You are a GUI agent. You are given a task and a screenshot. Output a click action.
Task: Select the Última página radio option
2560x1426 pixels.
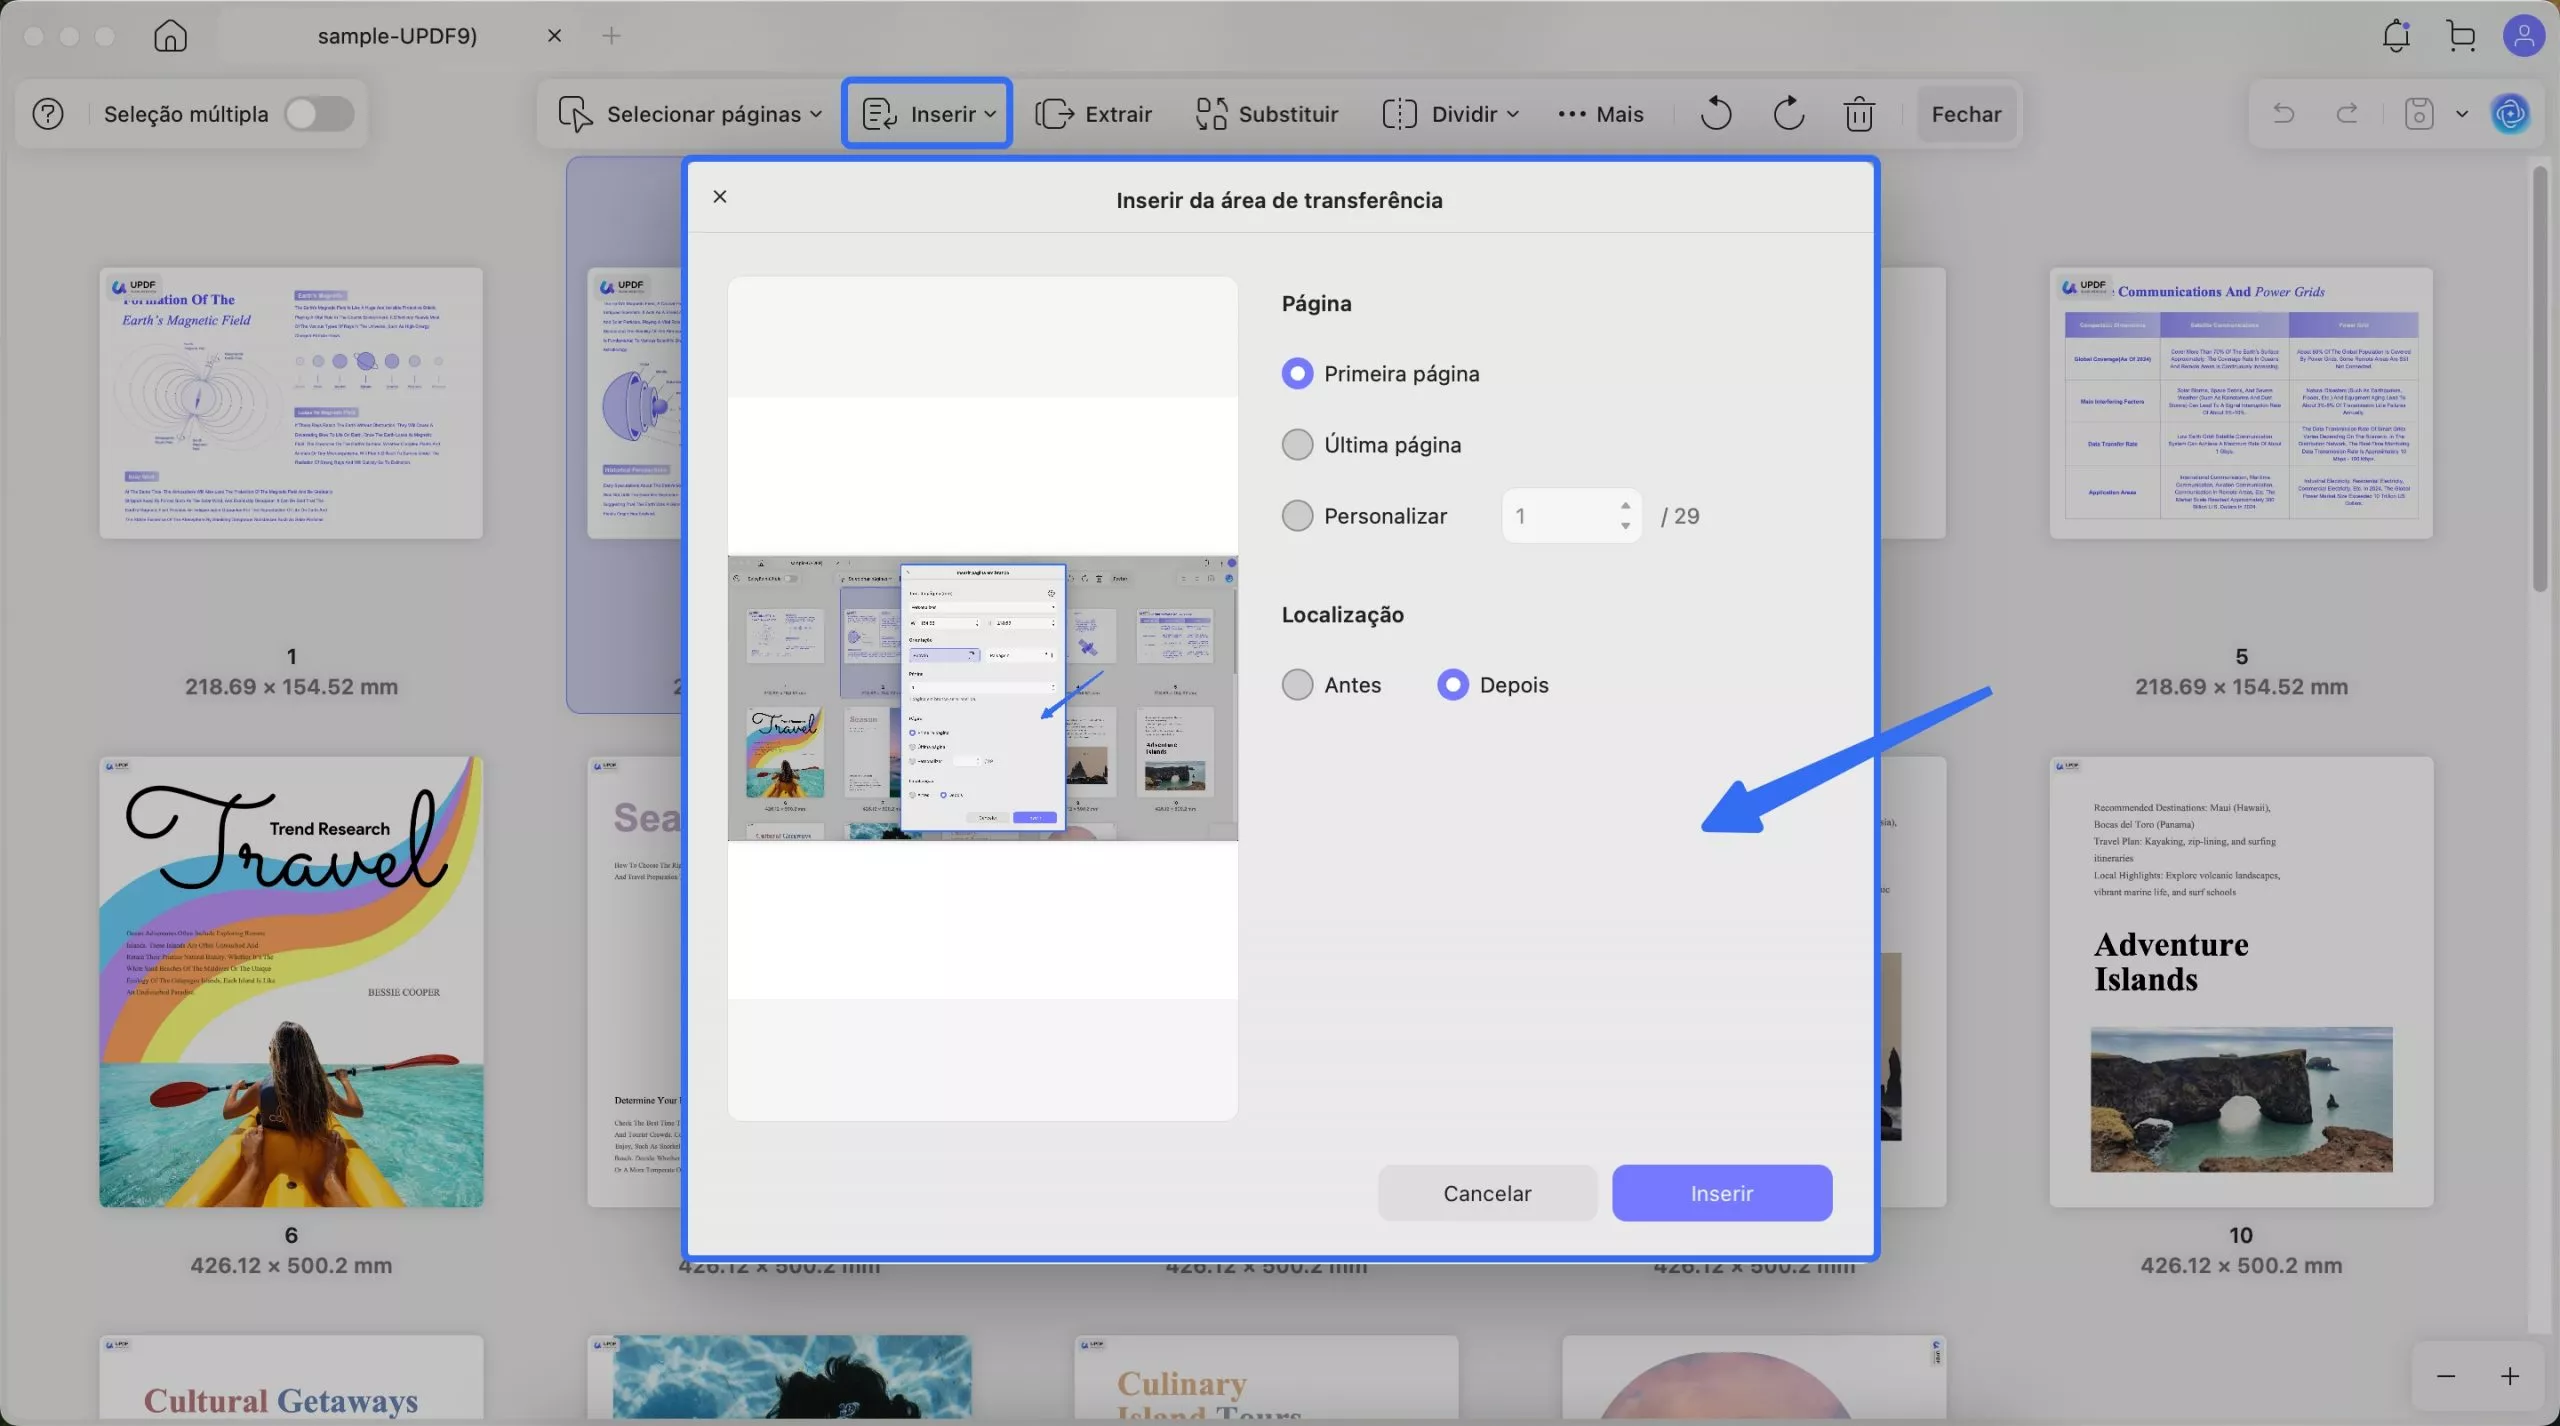pos(1297,445)
